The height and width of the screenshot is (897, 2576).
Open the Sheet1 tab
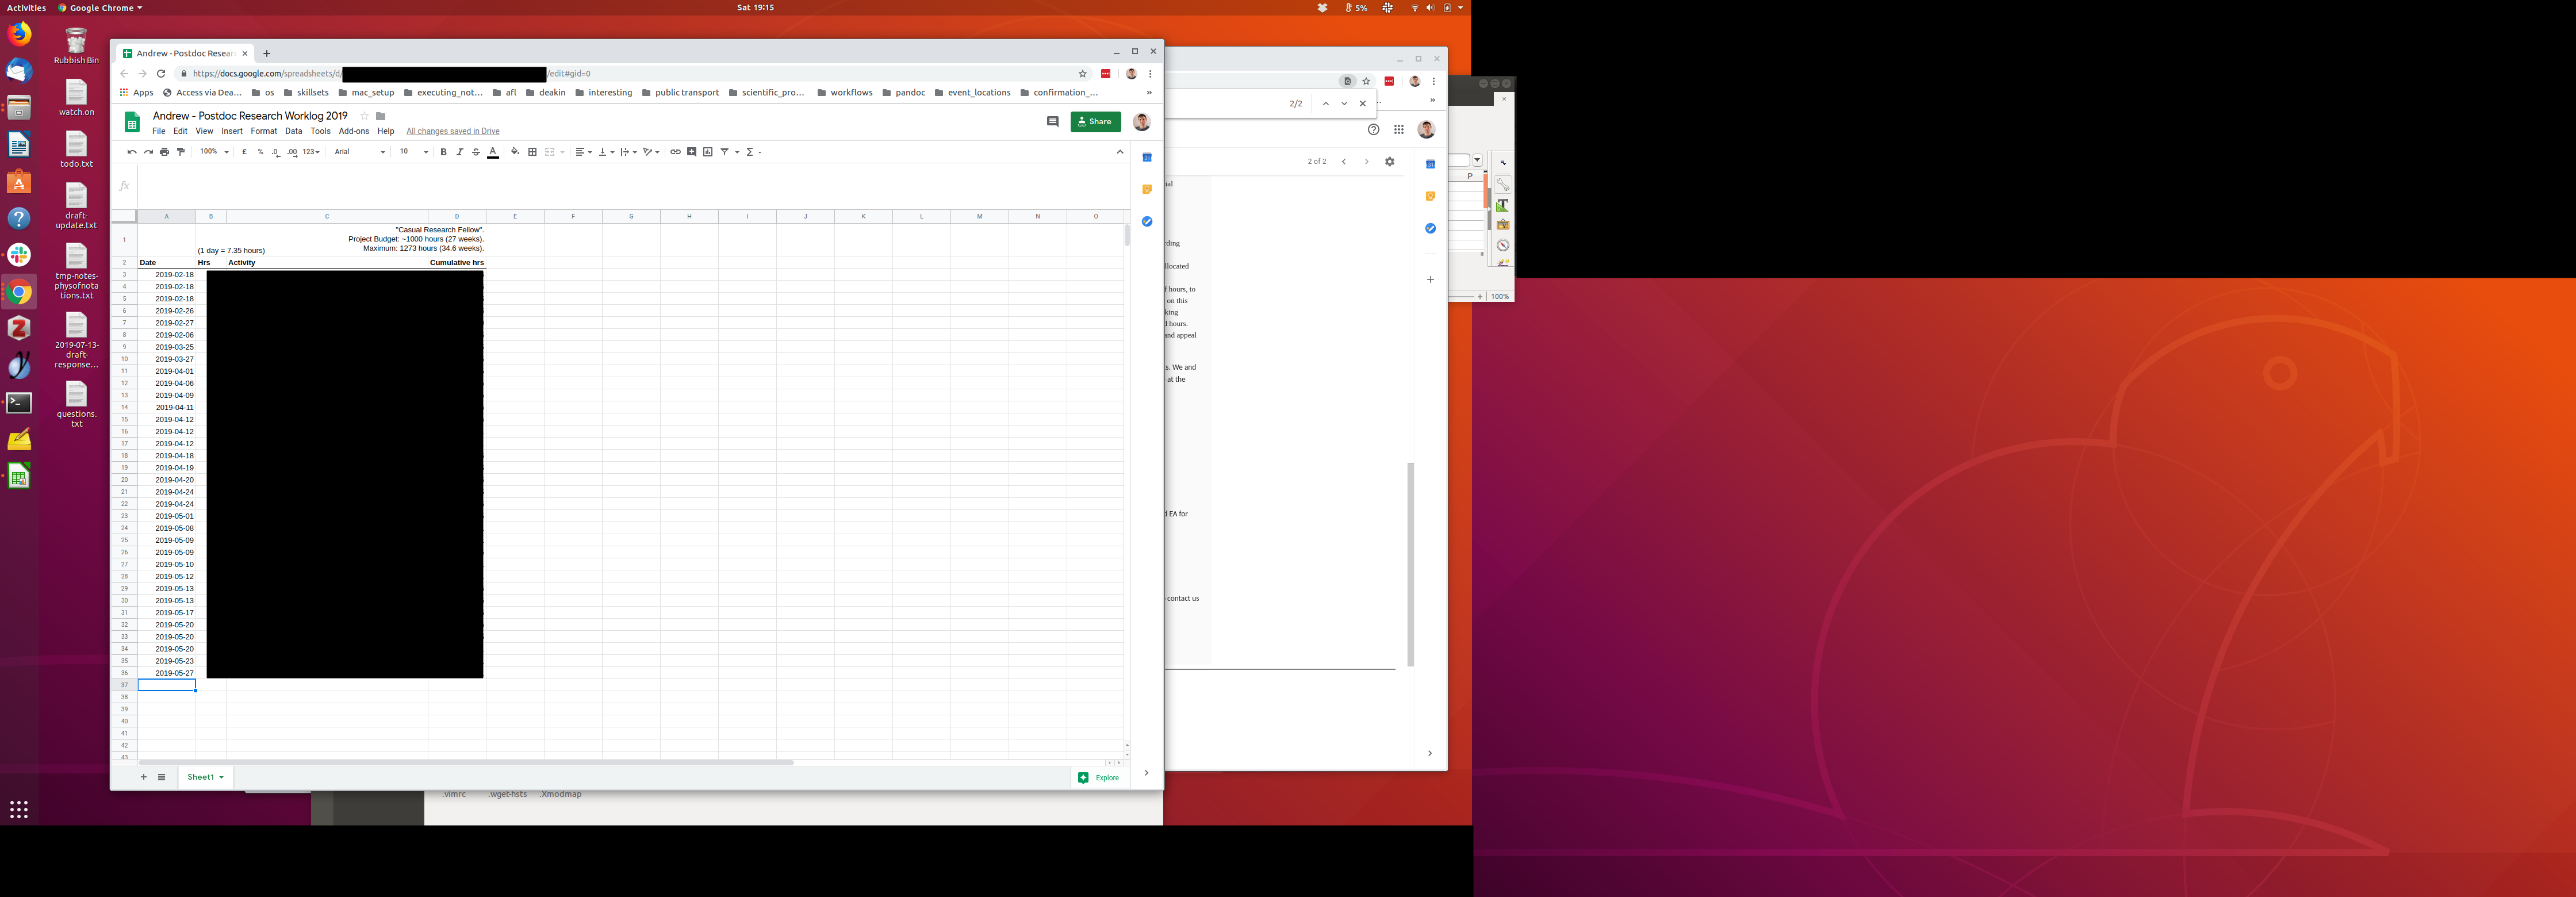click(201, 777)
